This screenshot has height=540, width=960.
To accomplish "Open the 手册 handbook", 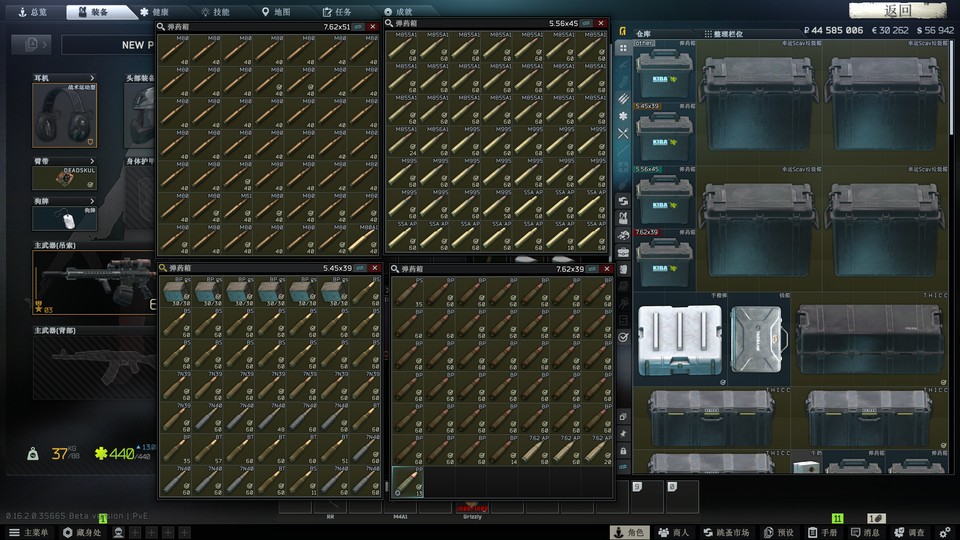I will tap(822, 532).
